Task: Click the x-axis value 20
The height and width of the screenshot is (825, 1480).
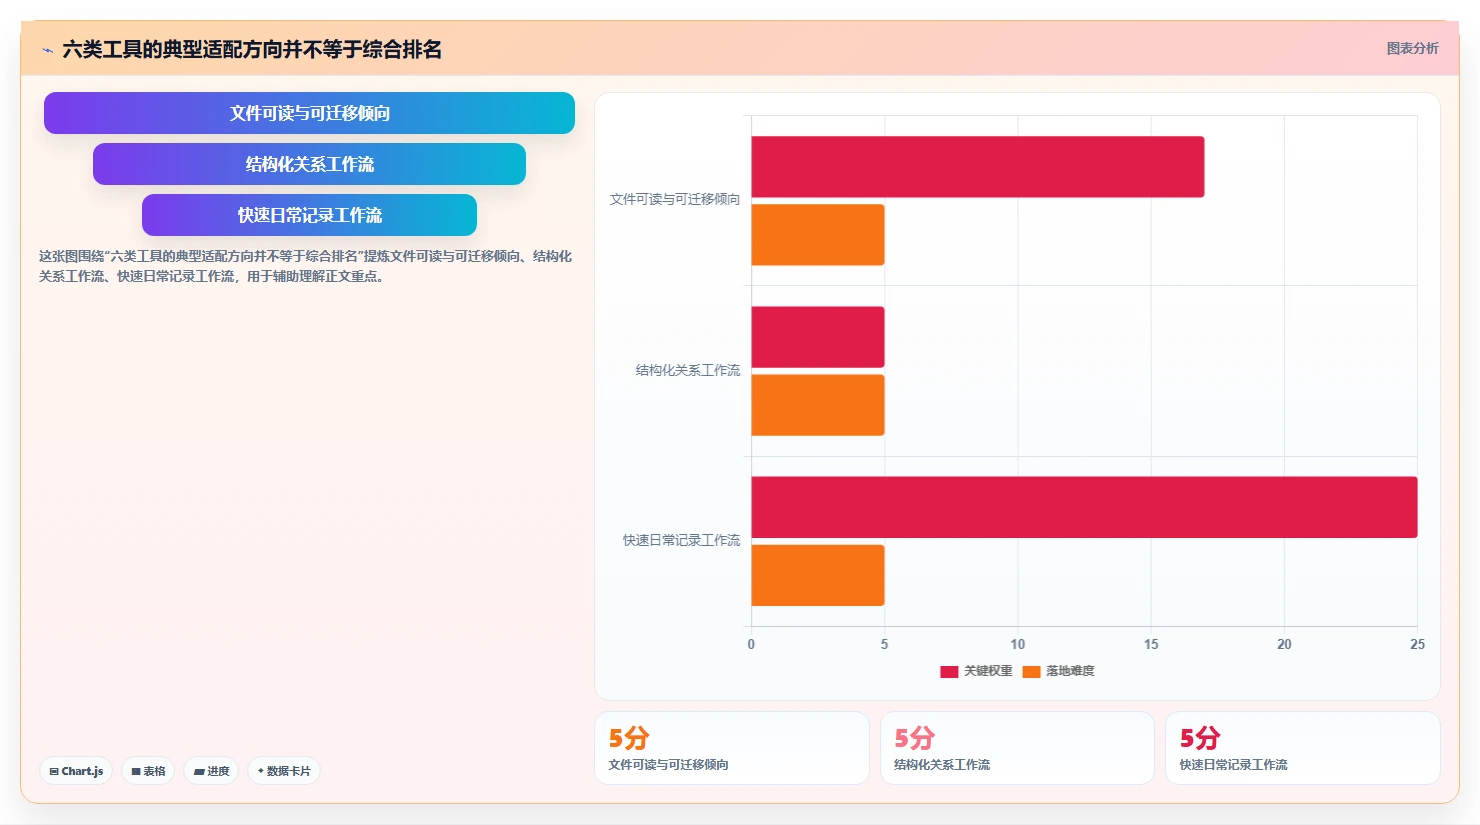Action: coord(1284,644)
